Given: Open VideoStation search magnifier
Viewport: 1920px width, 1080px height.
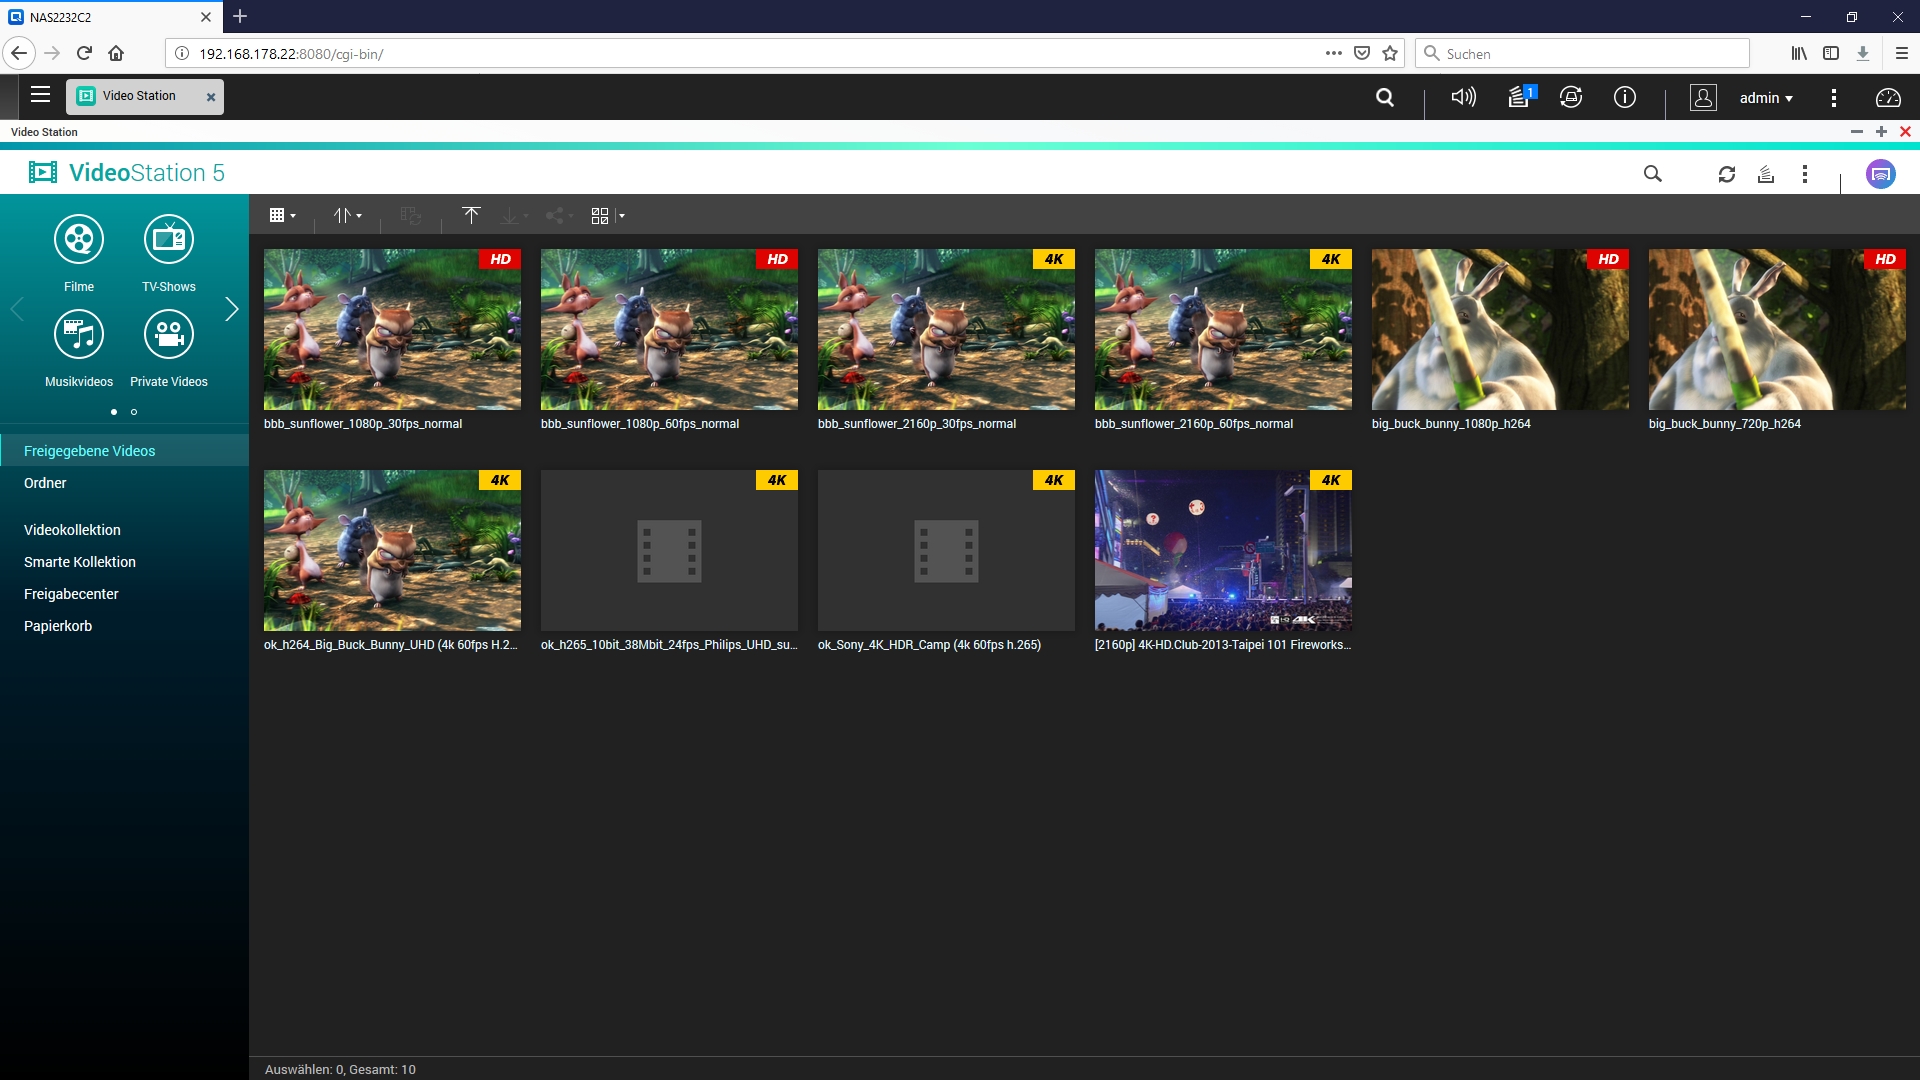Looking at the screenshot, I should pyautogui.click(x=1652, y=174).
